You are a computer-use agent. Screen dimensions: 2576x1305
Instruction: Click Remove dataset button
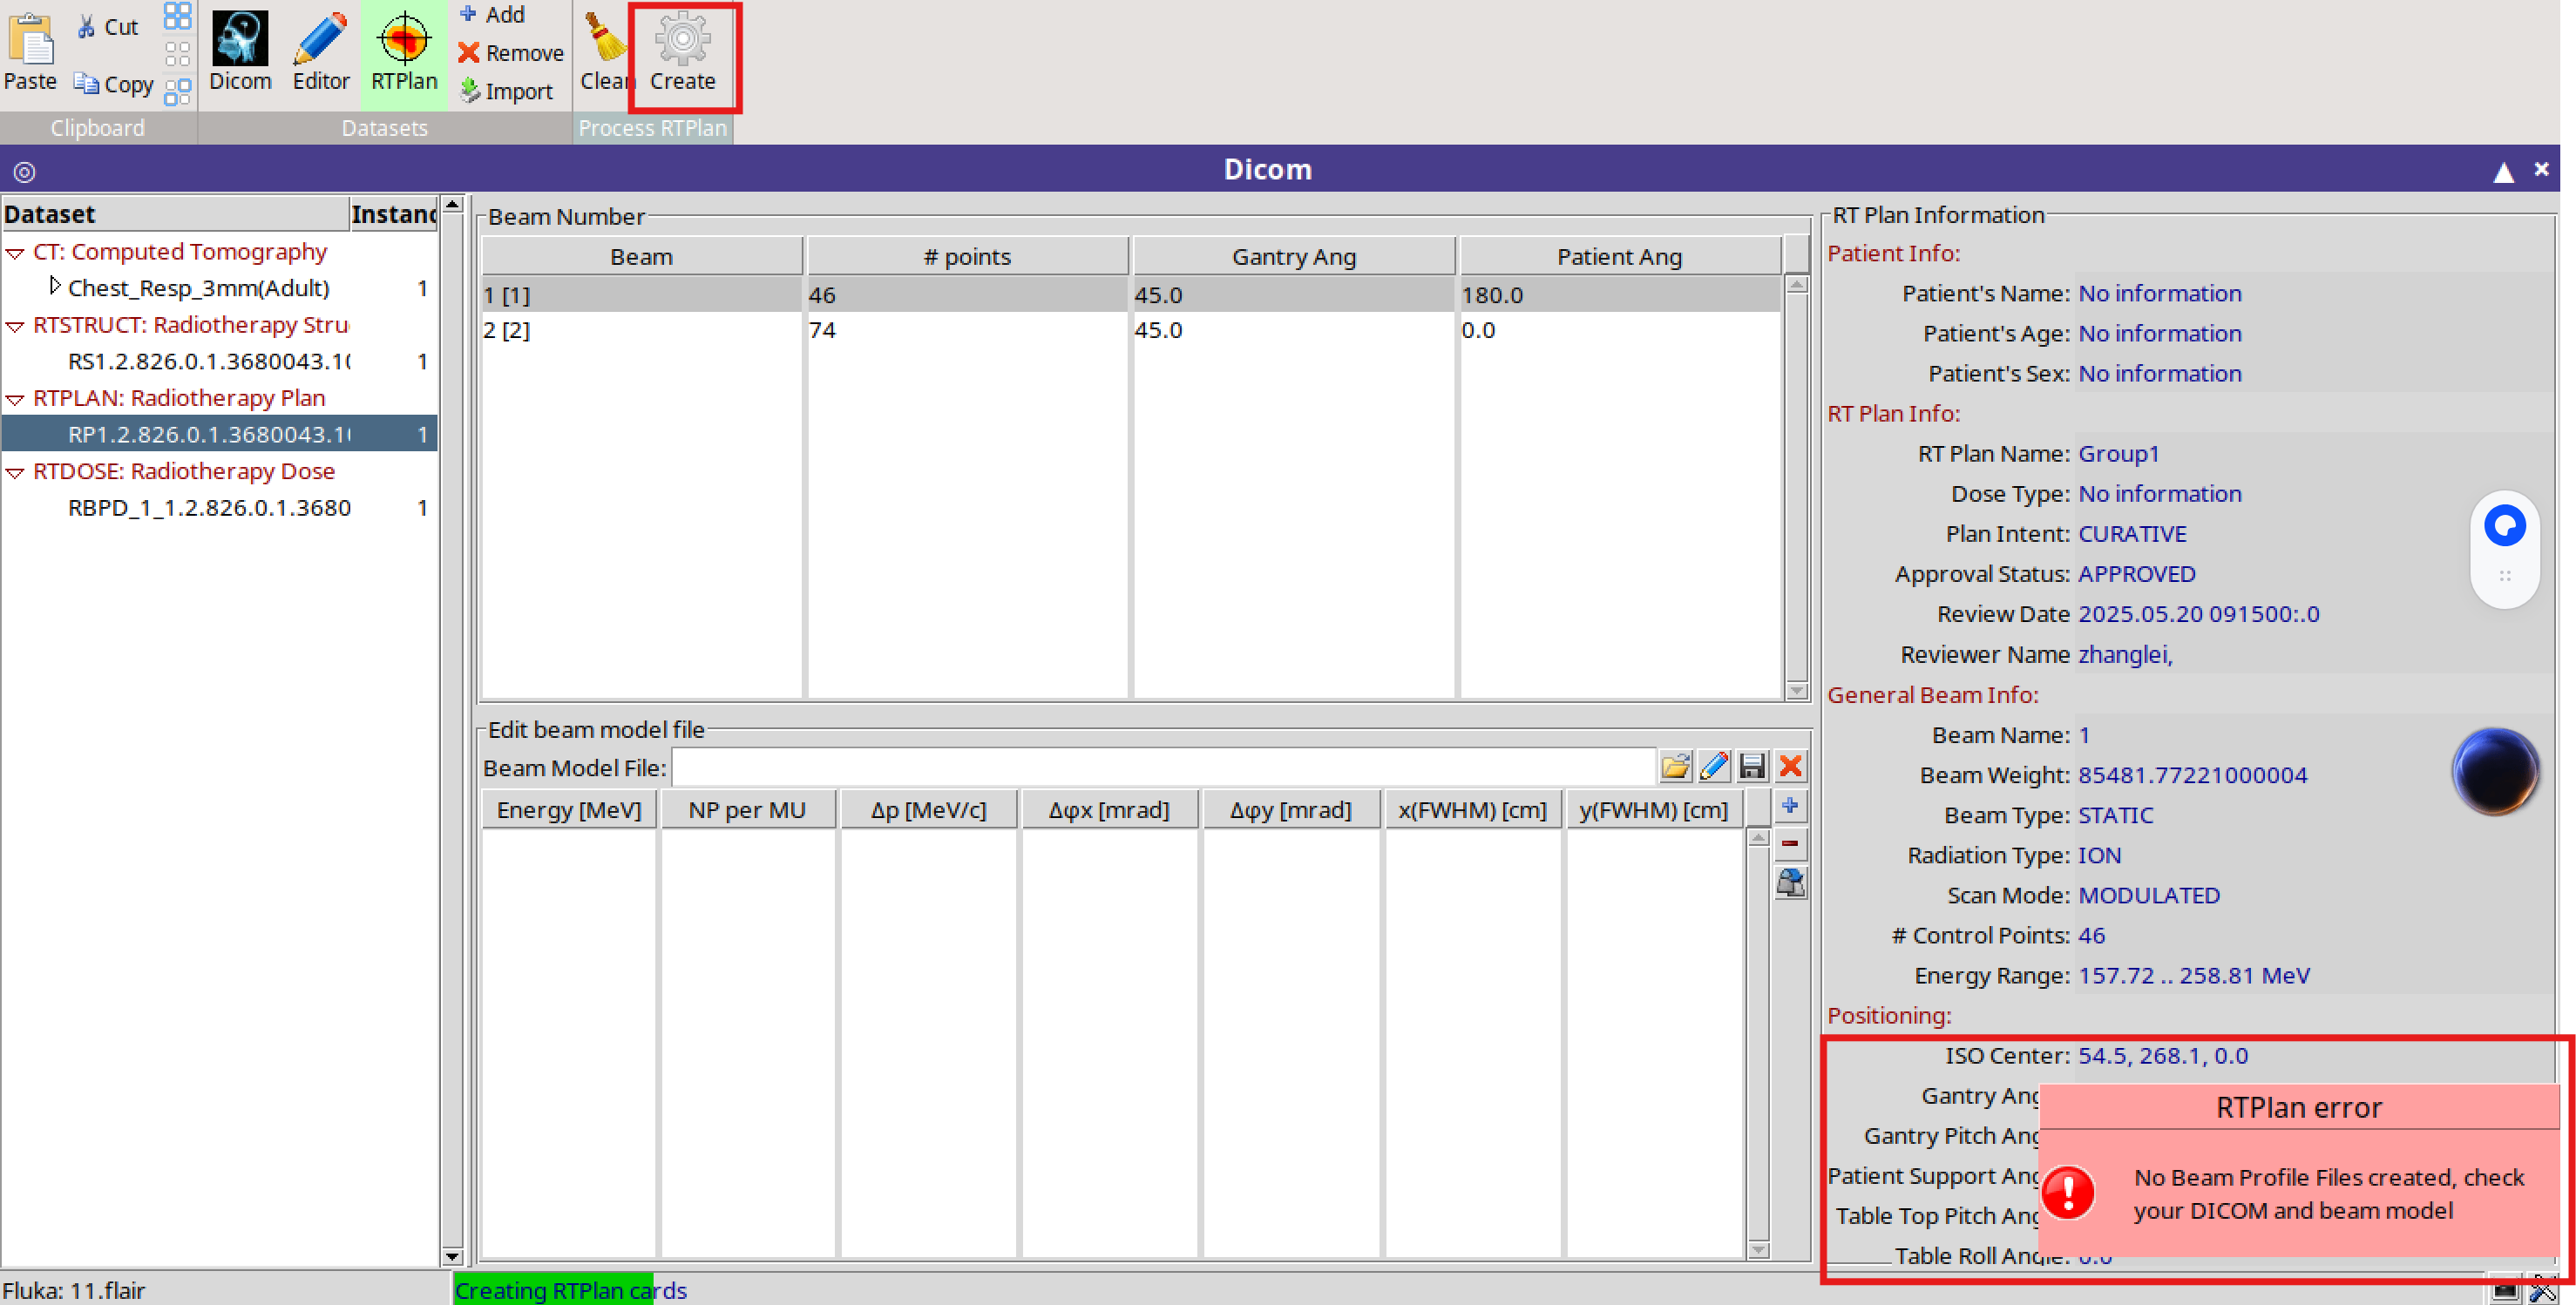[x=511, y=53]
